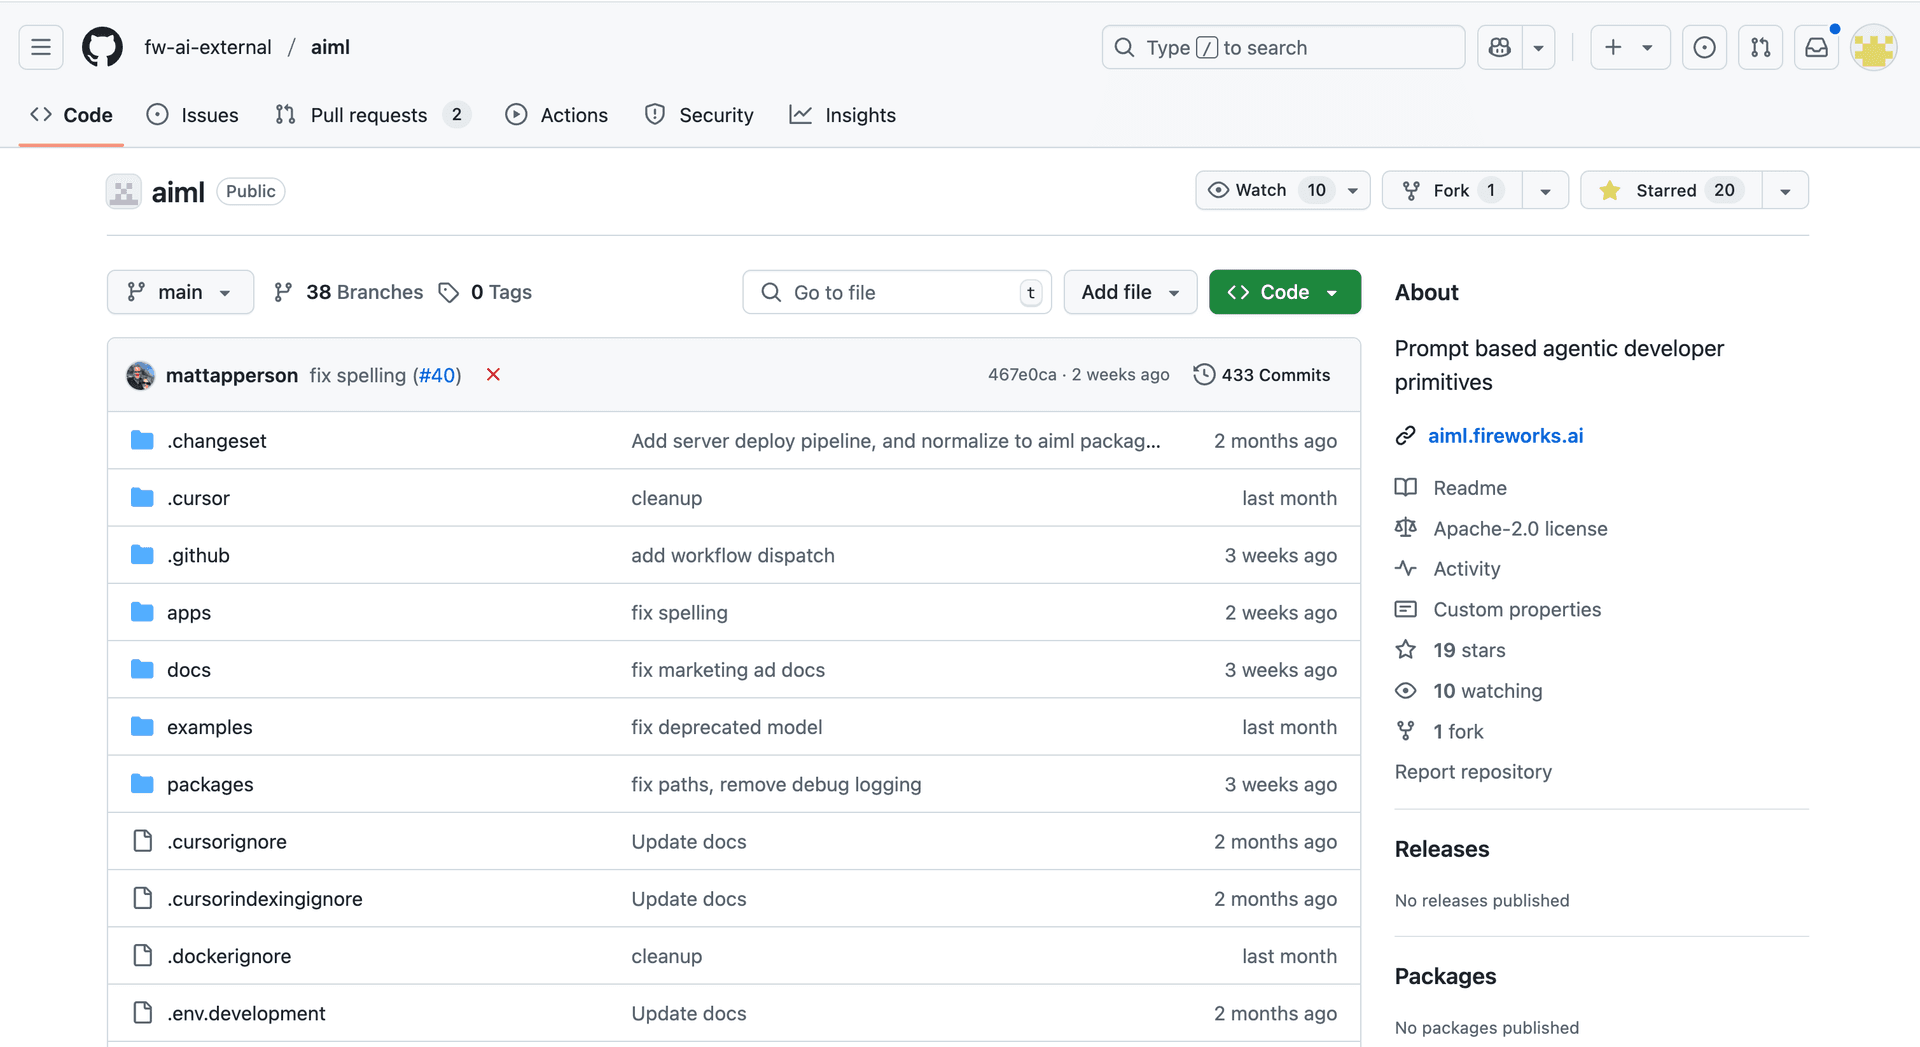This screenshot has height=1047, width=1920.
Task: Jump to the Readme
Action: (1470, 488)
